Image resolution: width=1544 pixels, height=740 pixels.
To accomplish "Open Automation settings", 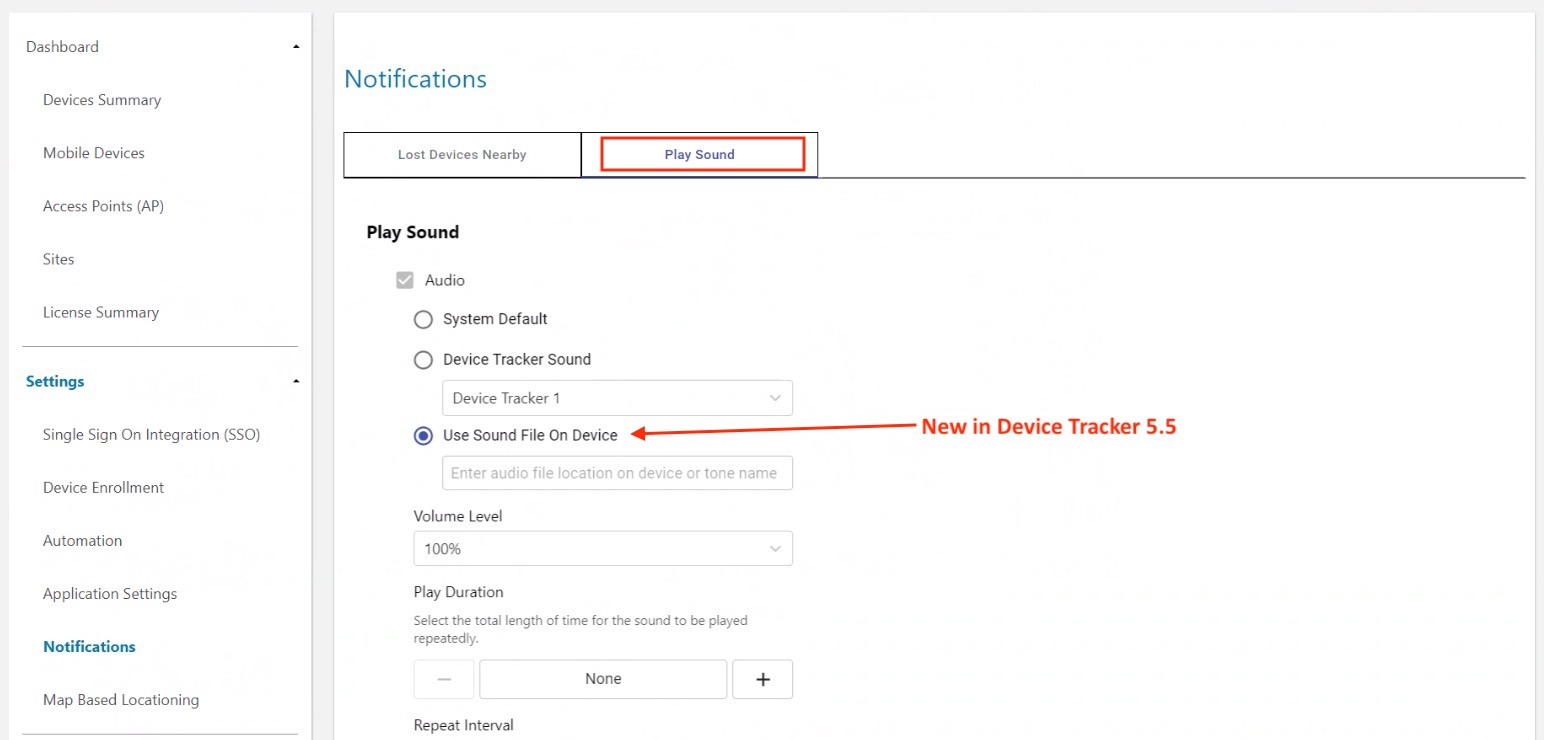I will click(x=82, y=540).
